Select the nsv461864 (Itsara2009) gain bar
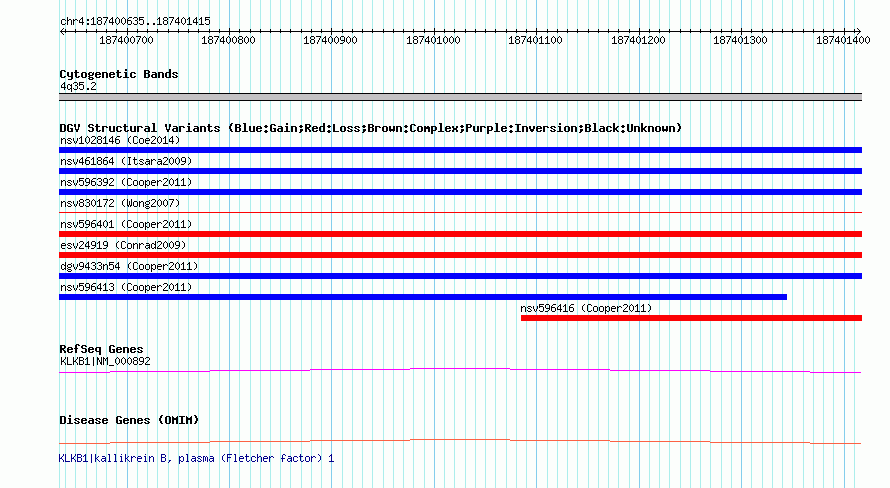 [460, 171]
